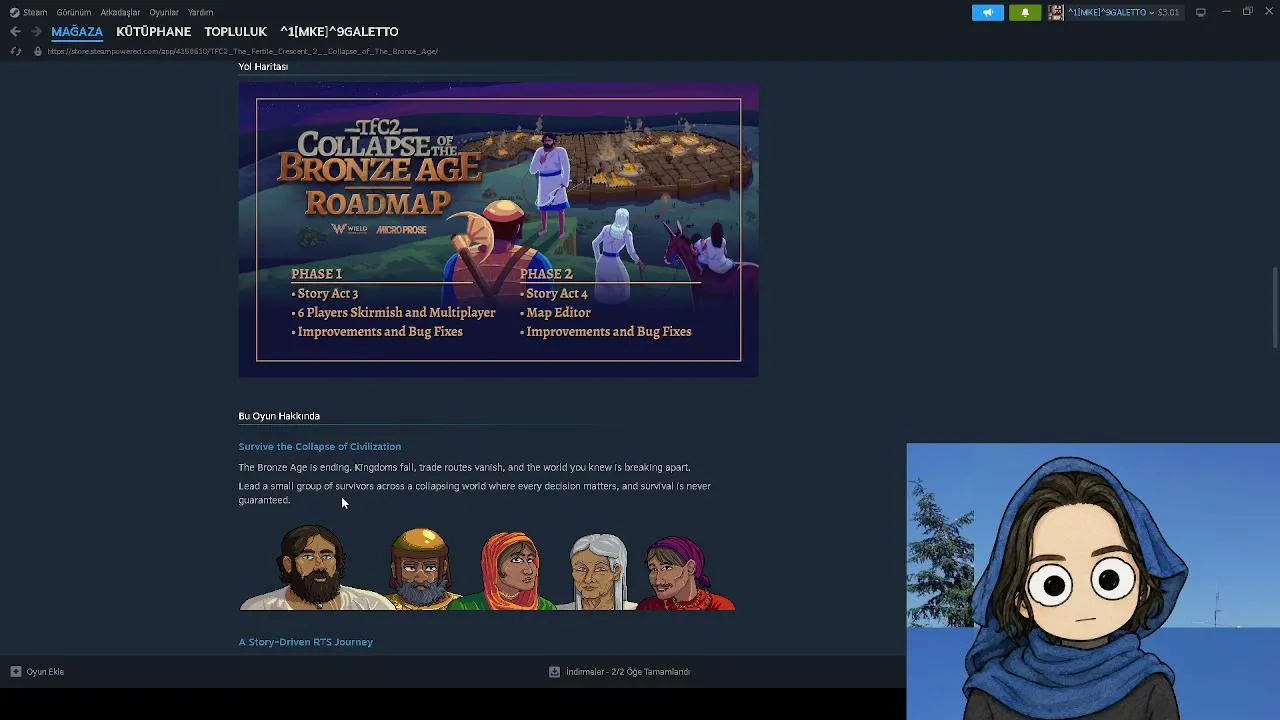Click the forward navigation arrow
The width and height of the screenshot is (1280, 720).
coord(36,31)
